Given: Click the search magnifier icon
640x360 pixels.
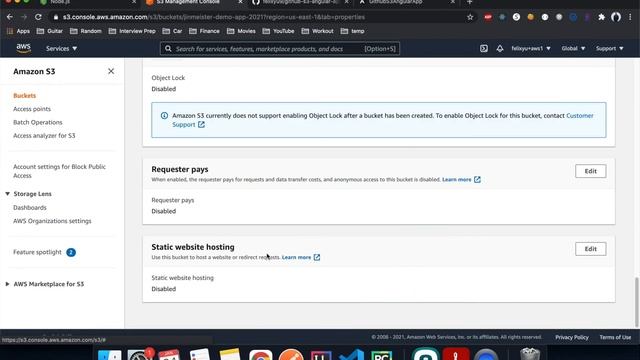Looking at the screenshot, I should 168,49.
